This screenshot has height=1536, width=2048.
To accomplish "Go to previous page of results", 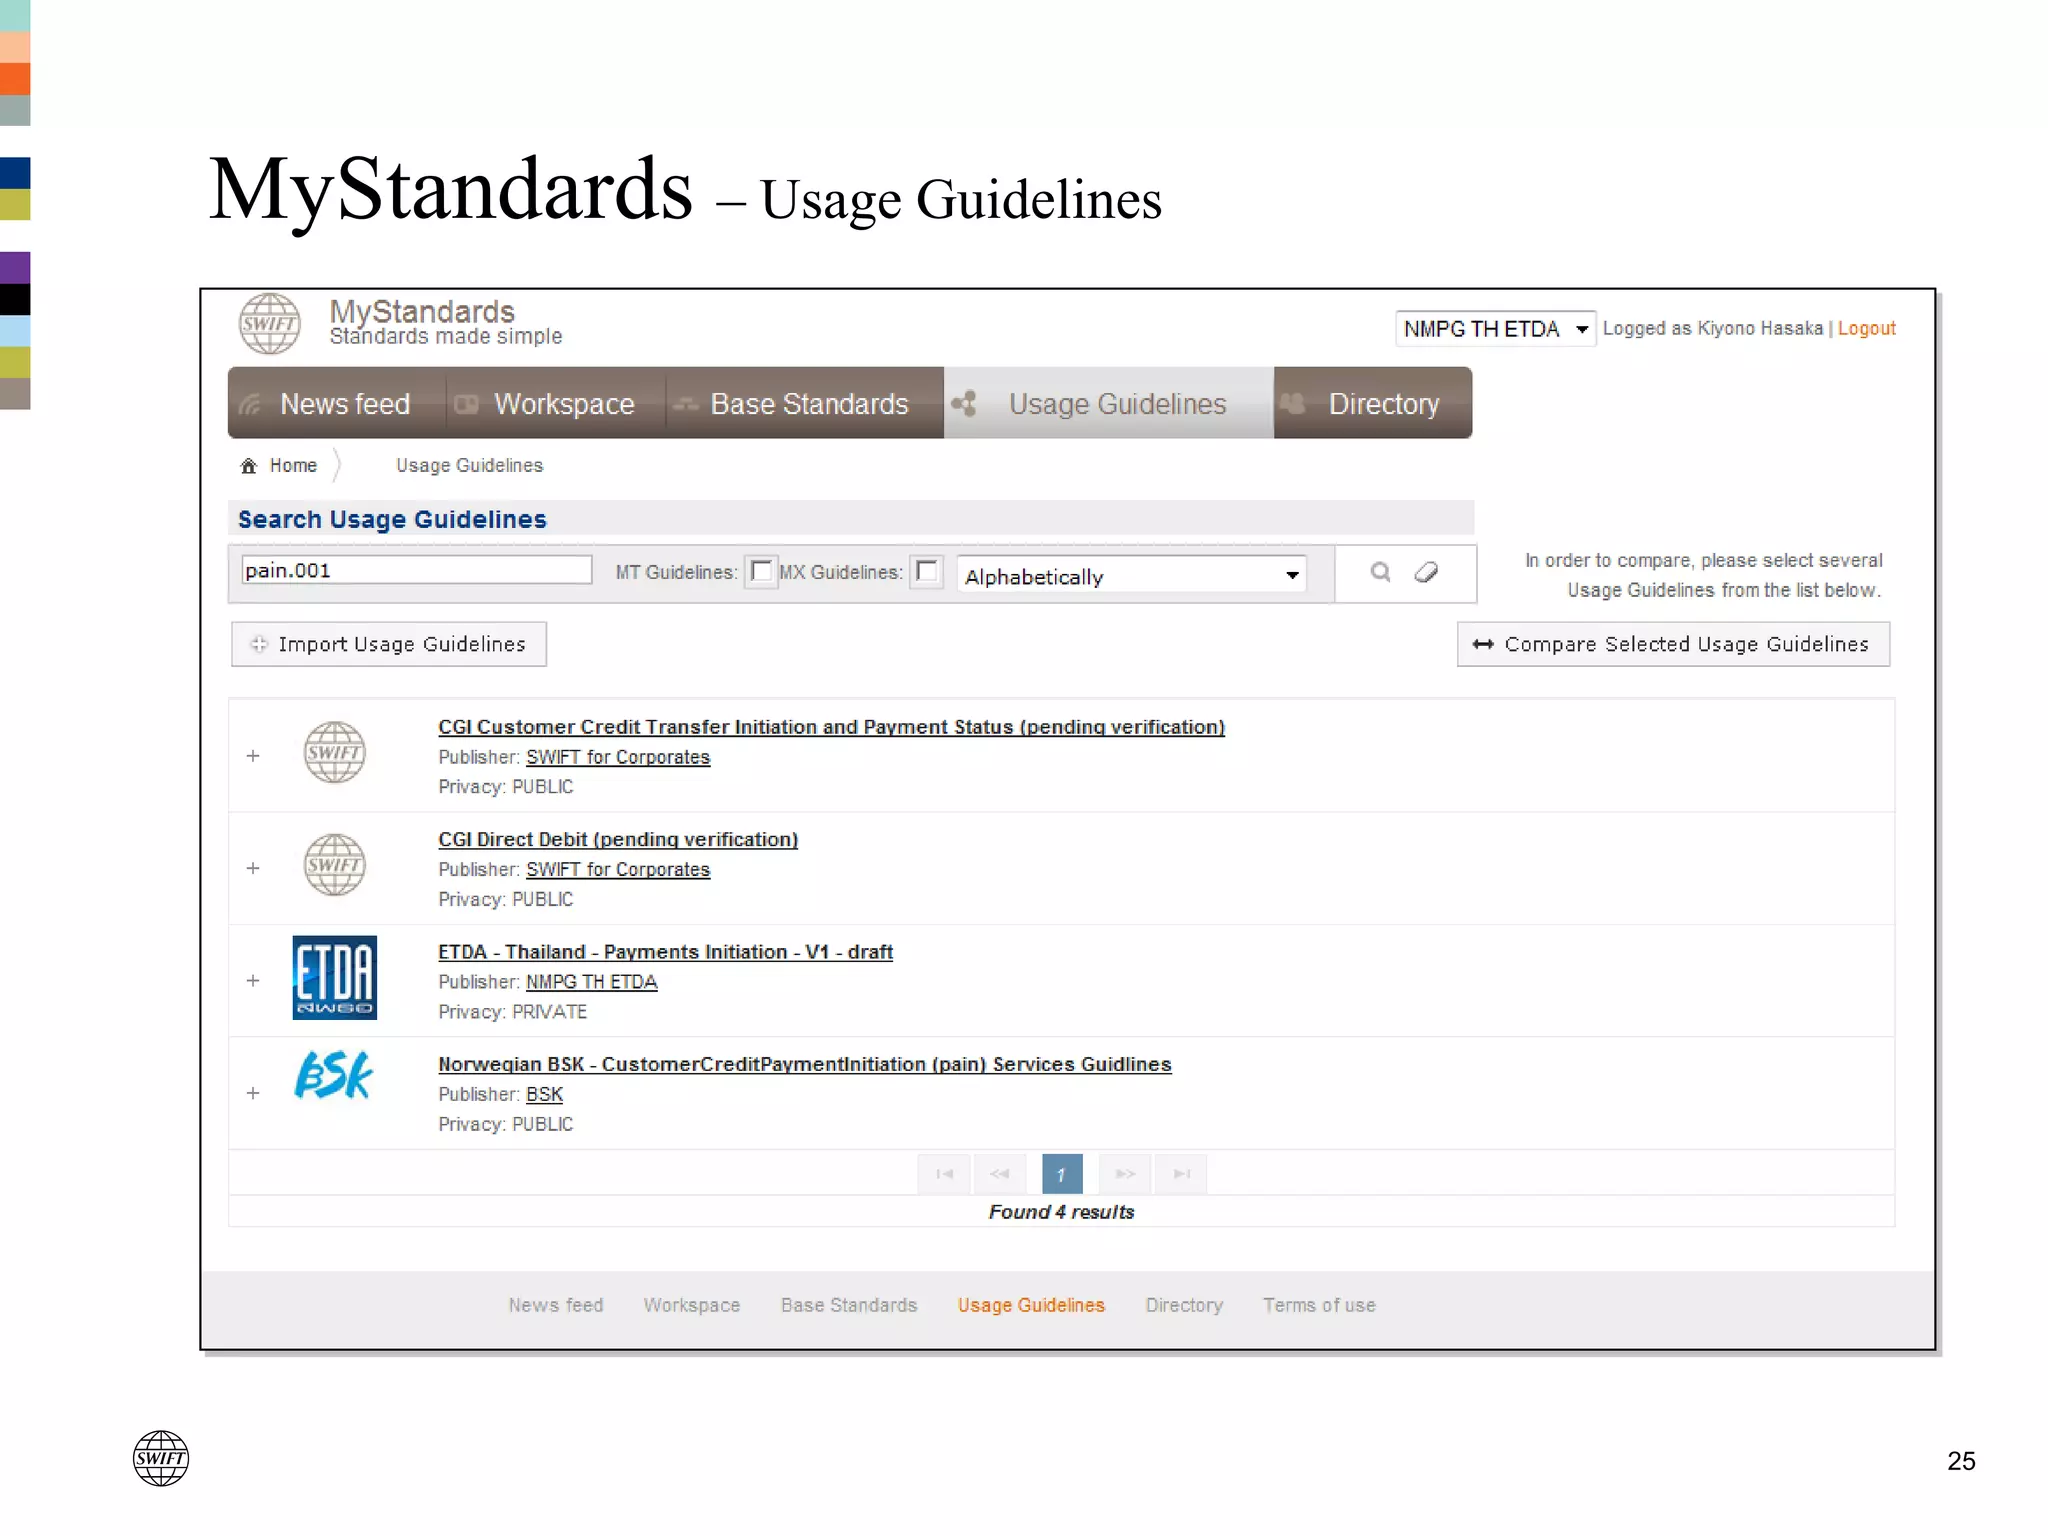I will (999, 1174).
